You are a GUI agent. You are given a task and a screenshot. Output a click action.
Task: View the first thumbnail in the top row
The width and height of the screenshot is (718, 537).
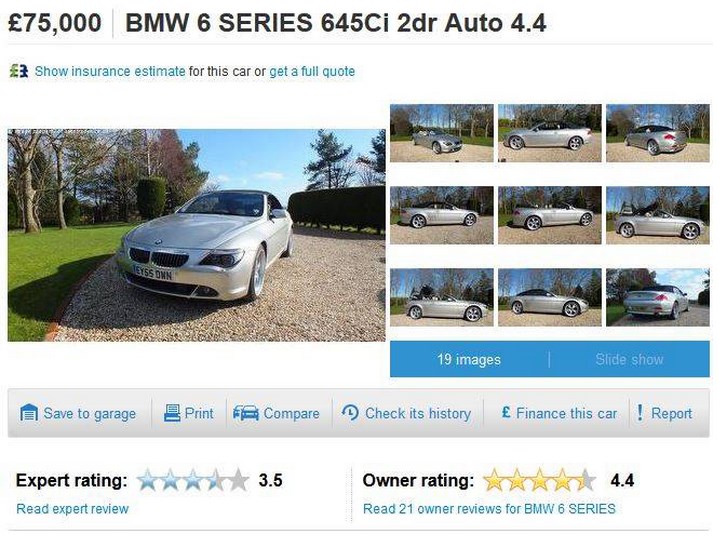click(x=442, y=133)
